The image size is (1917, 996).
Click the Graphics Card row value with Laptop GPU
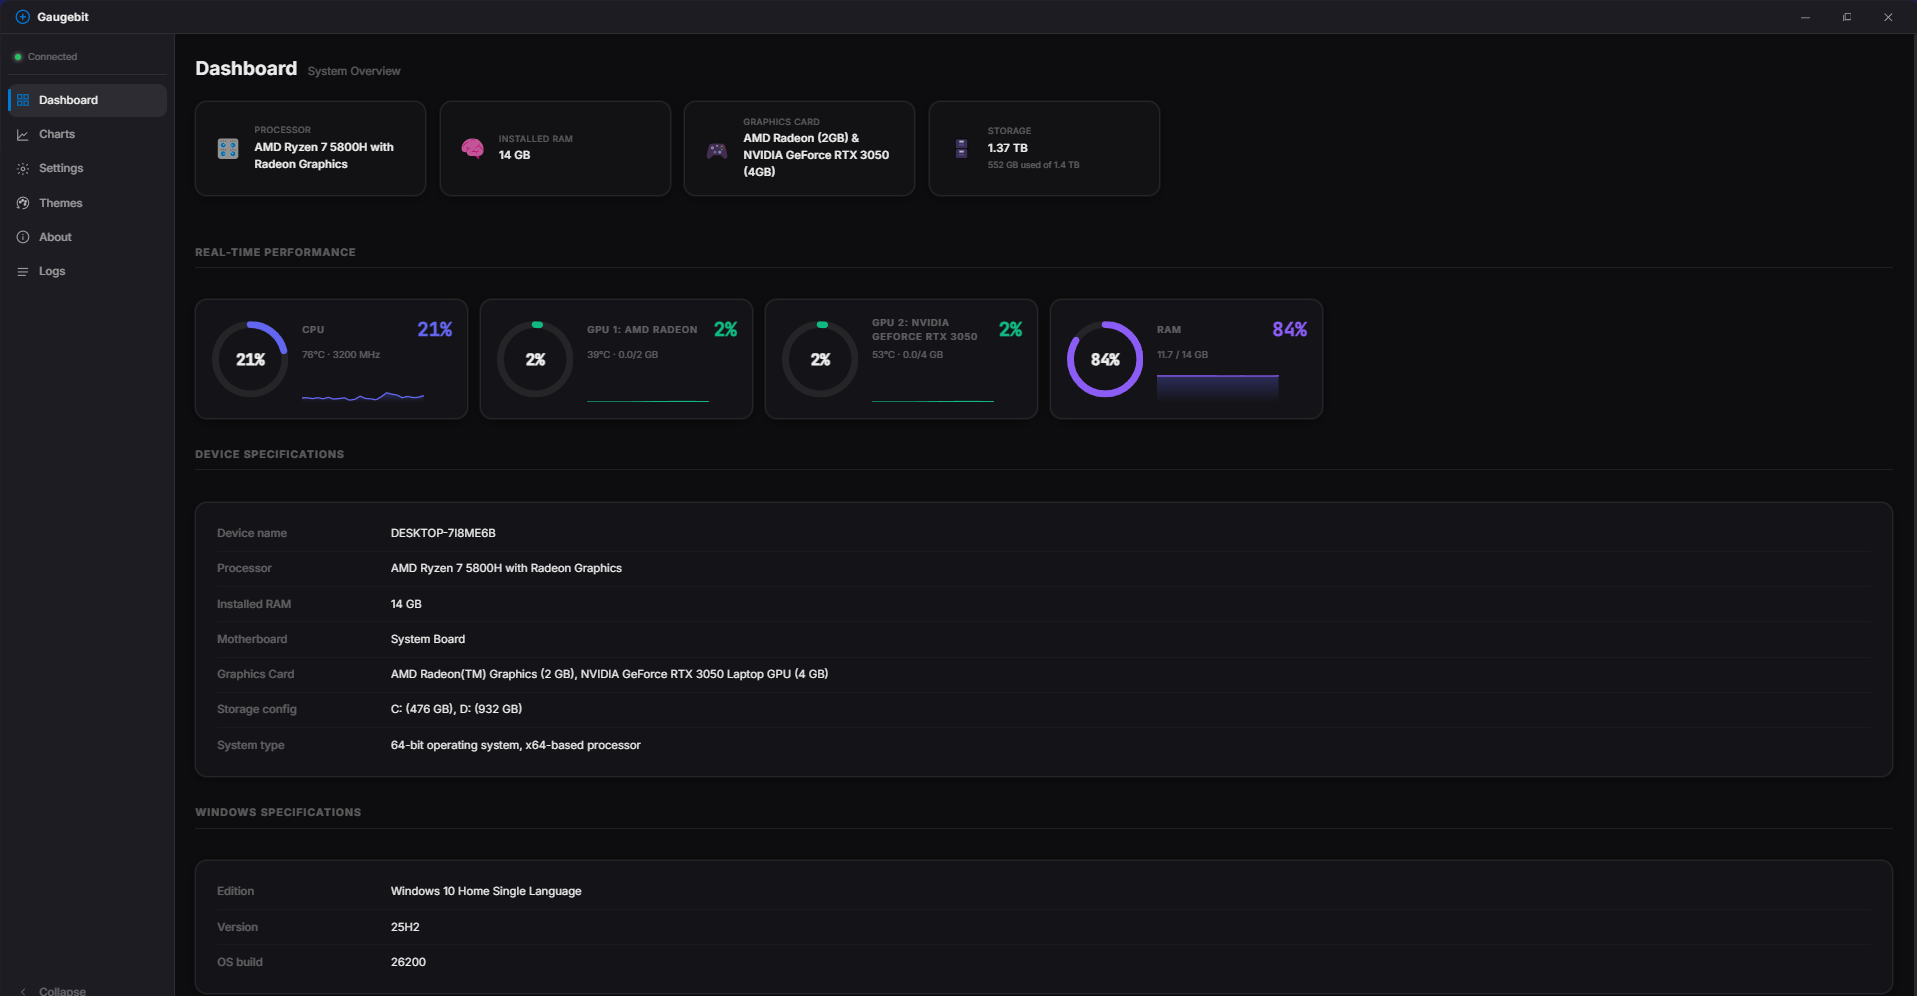click(x=609, y=674)
